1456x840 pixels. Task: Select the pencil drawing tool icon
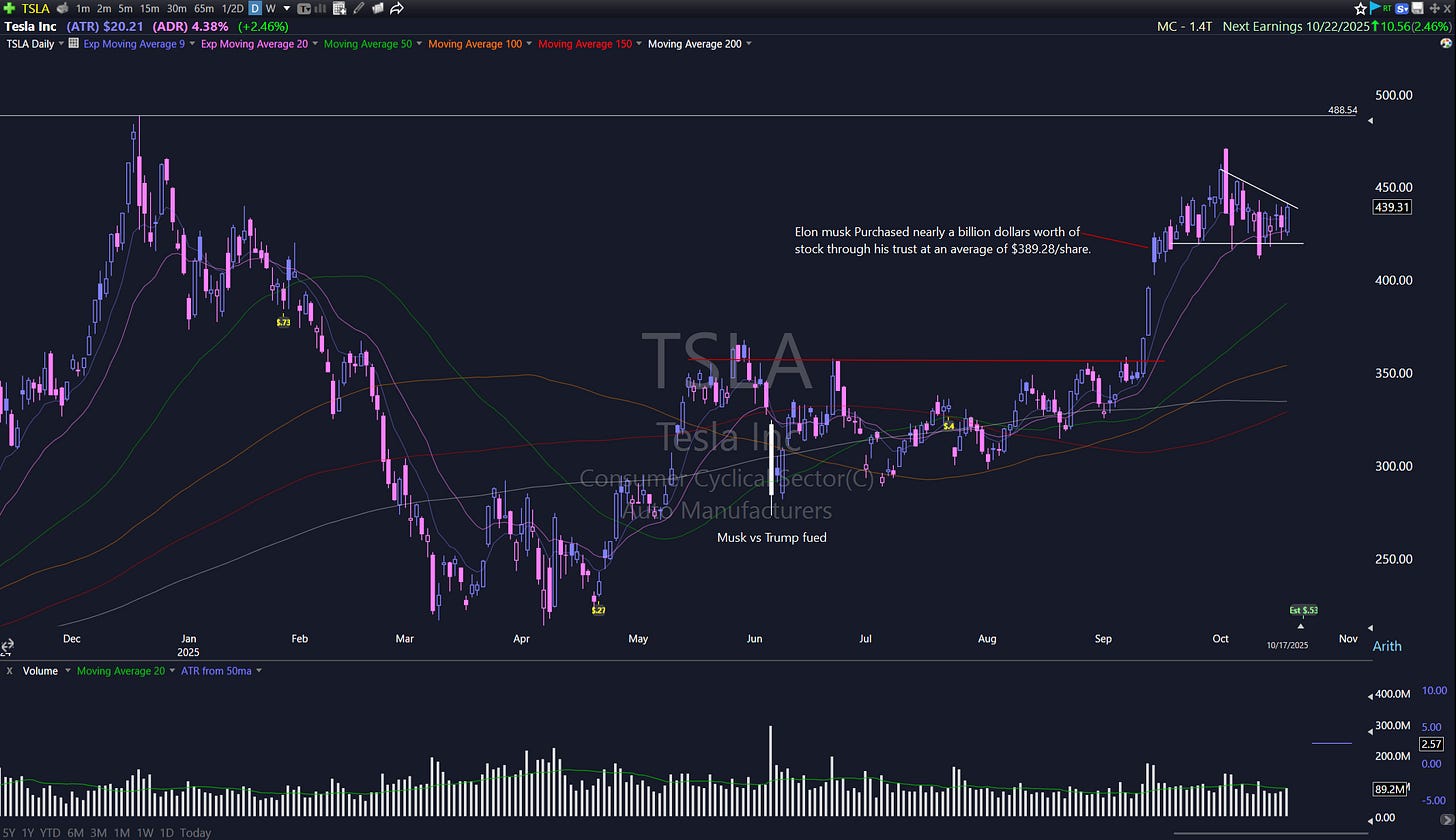(x=358, y=8)
